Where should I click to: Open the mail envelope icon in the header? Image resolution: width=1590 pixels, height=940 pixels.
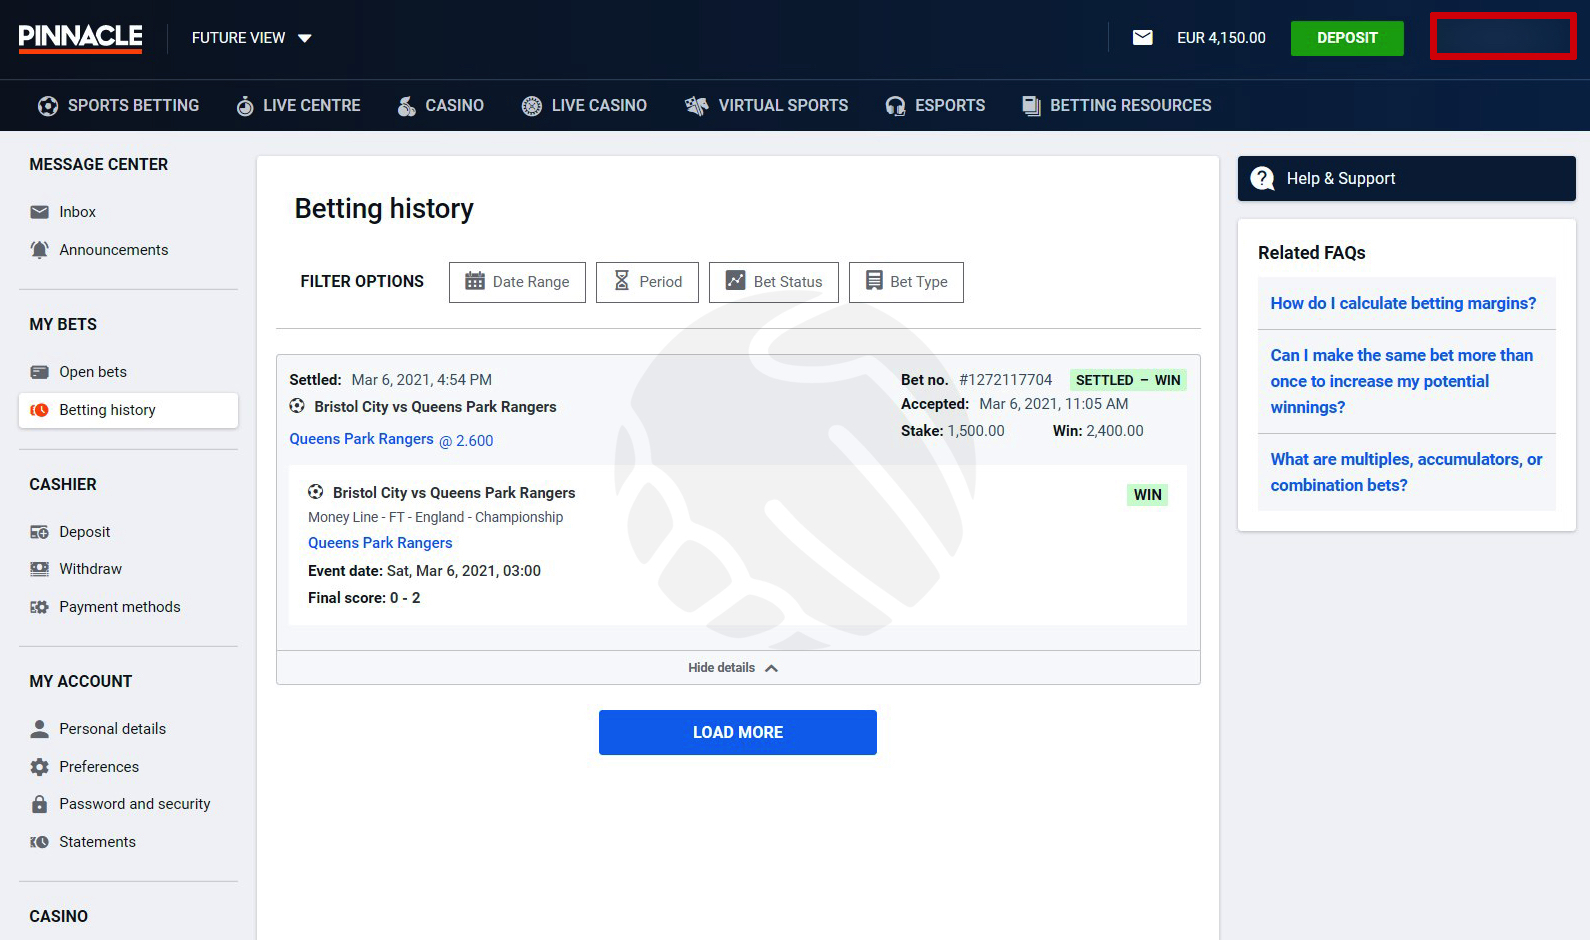[x=1142, y=38]
